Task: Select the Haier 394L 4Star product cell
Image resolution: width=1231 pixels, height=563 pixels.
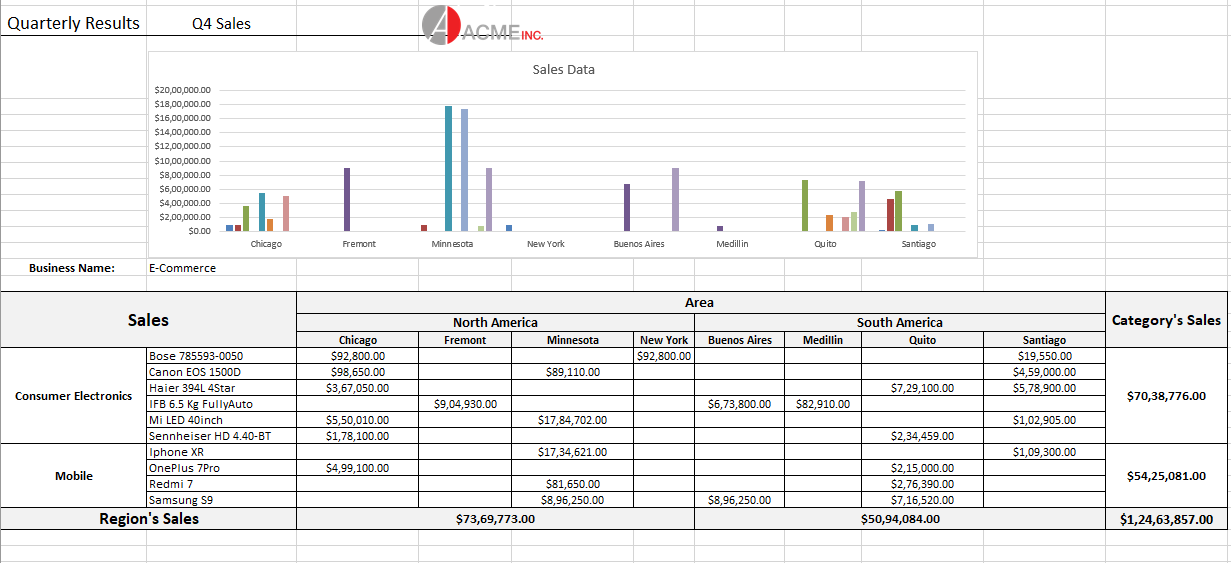Action: [x=222, y=388]
